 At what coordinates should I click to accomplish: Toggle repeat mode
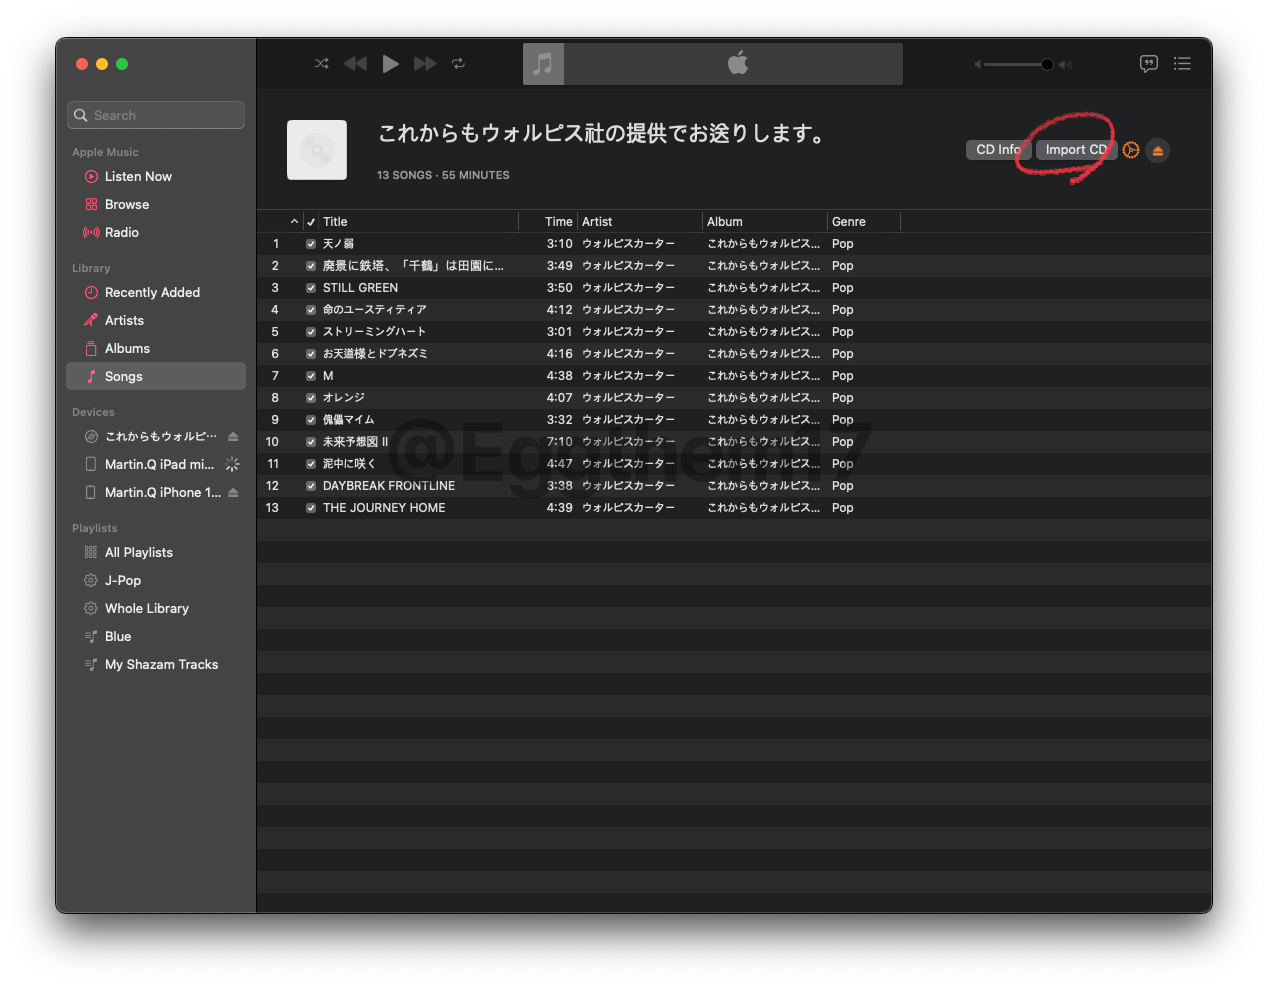(x=458, y=63)
